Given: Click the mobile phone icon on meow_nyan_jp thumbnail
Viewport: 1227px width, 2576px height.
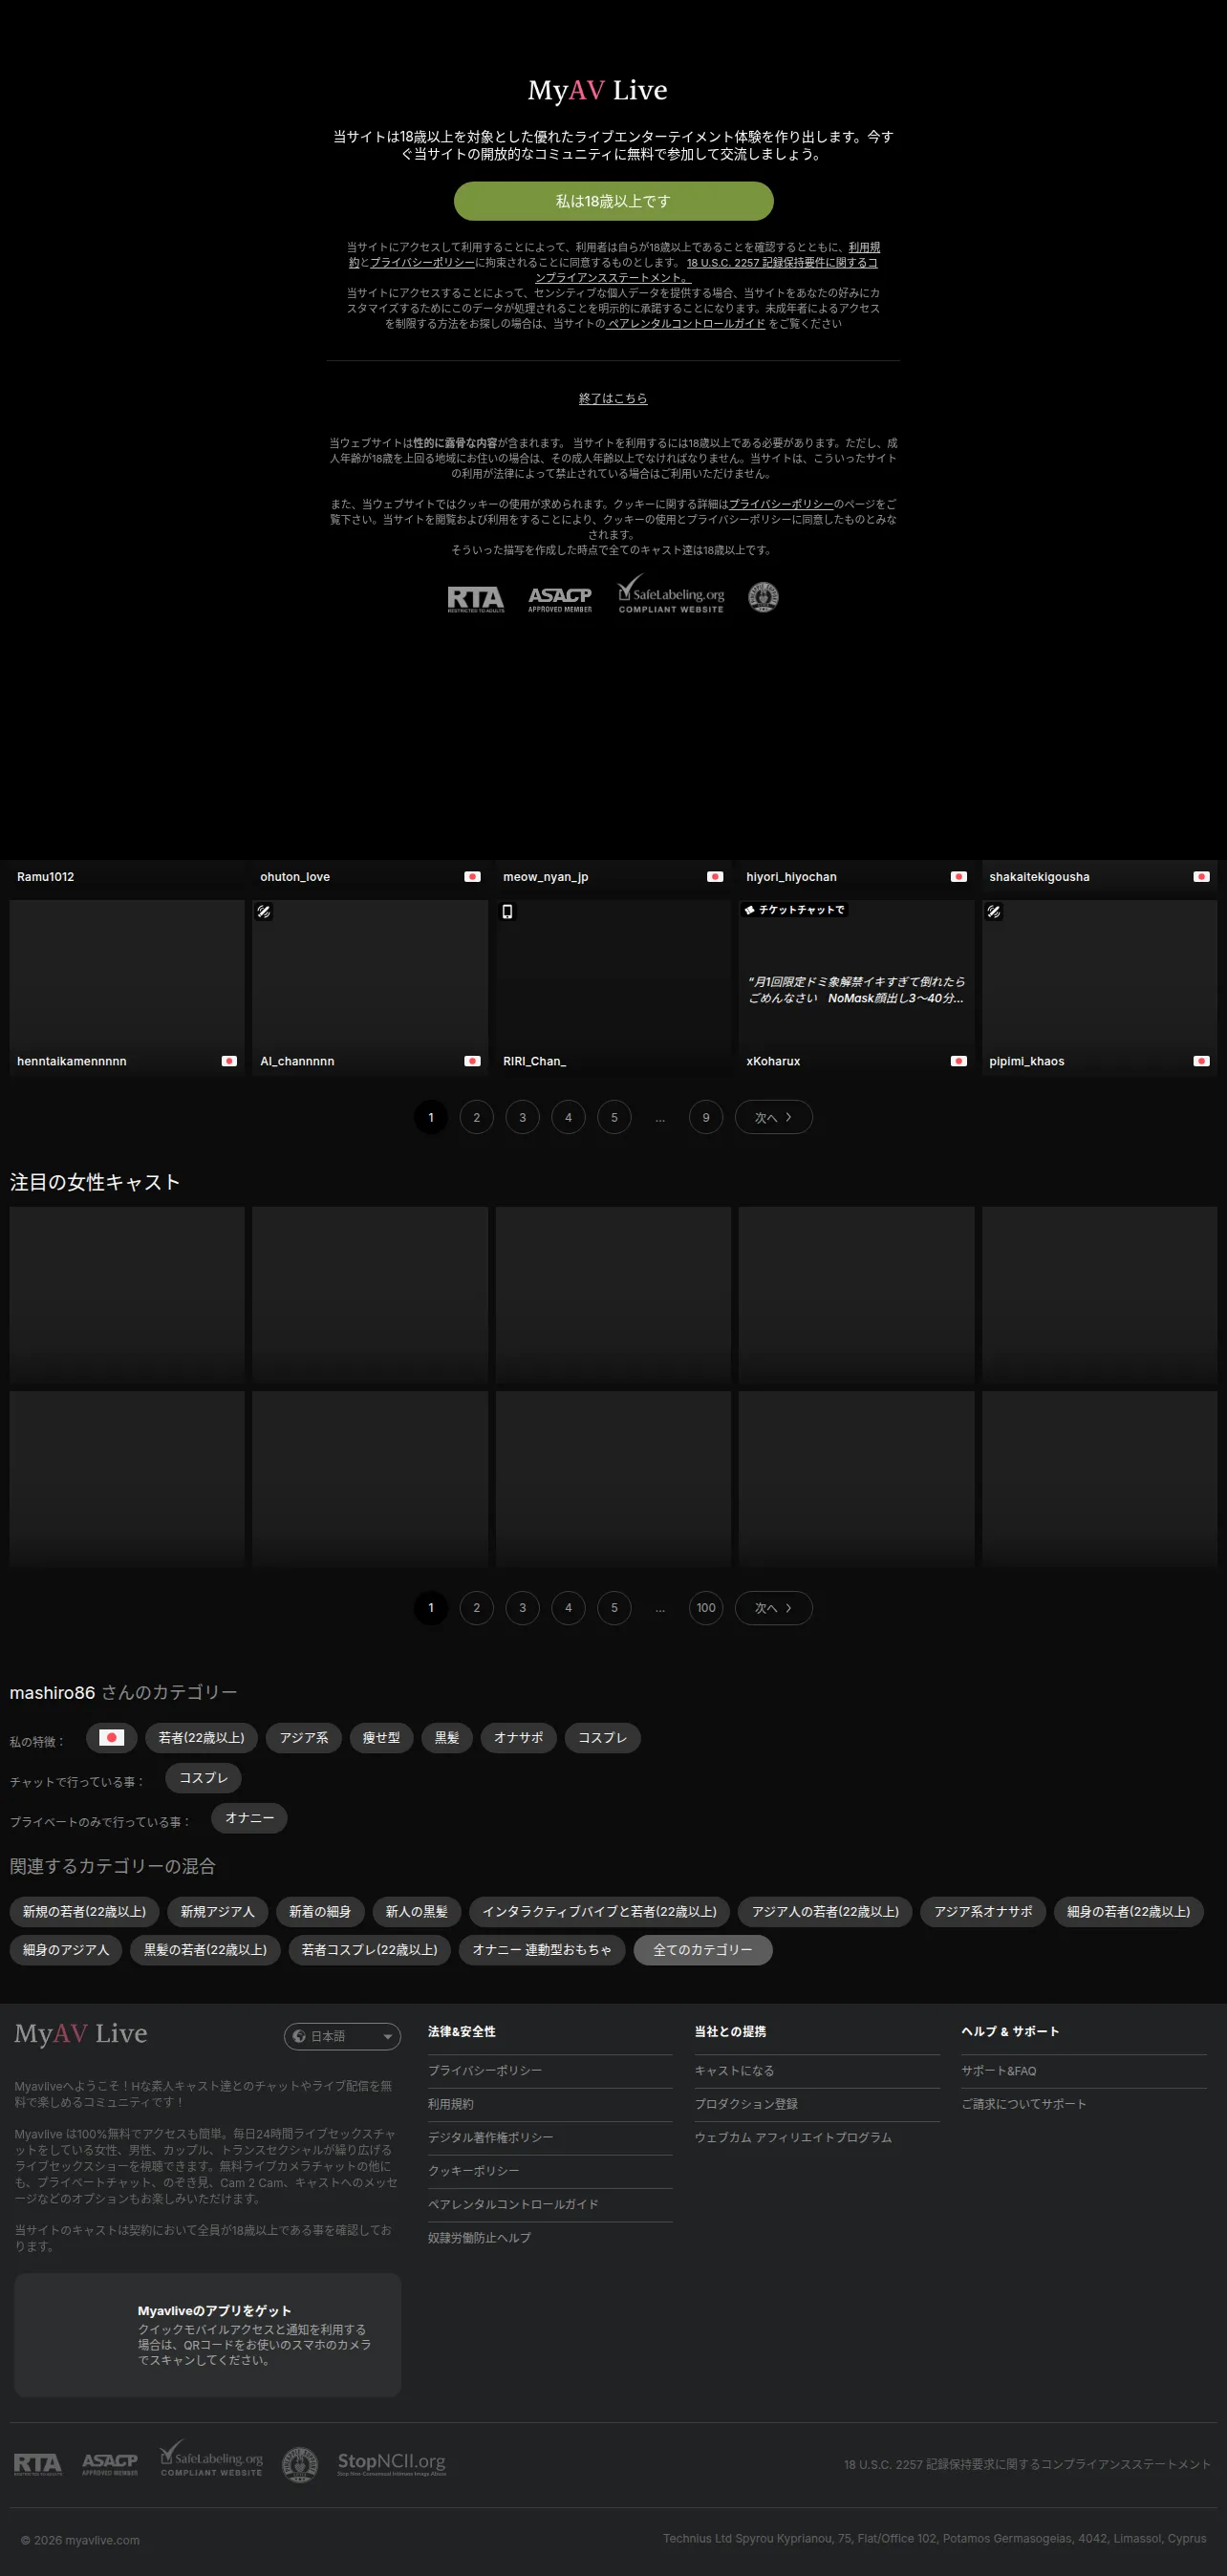Looking at the screenshot, I should (507, 911).
